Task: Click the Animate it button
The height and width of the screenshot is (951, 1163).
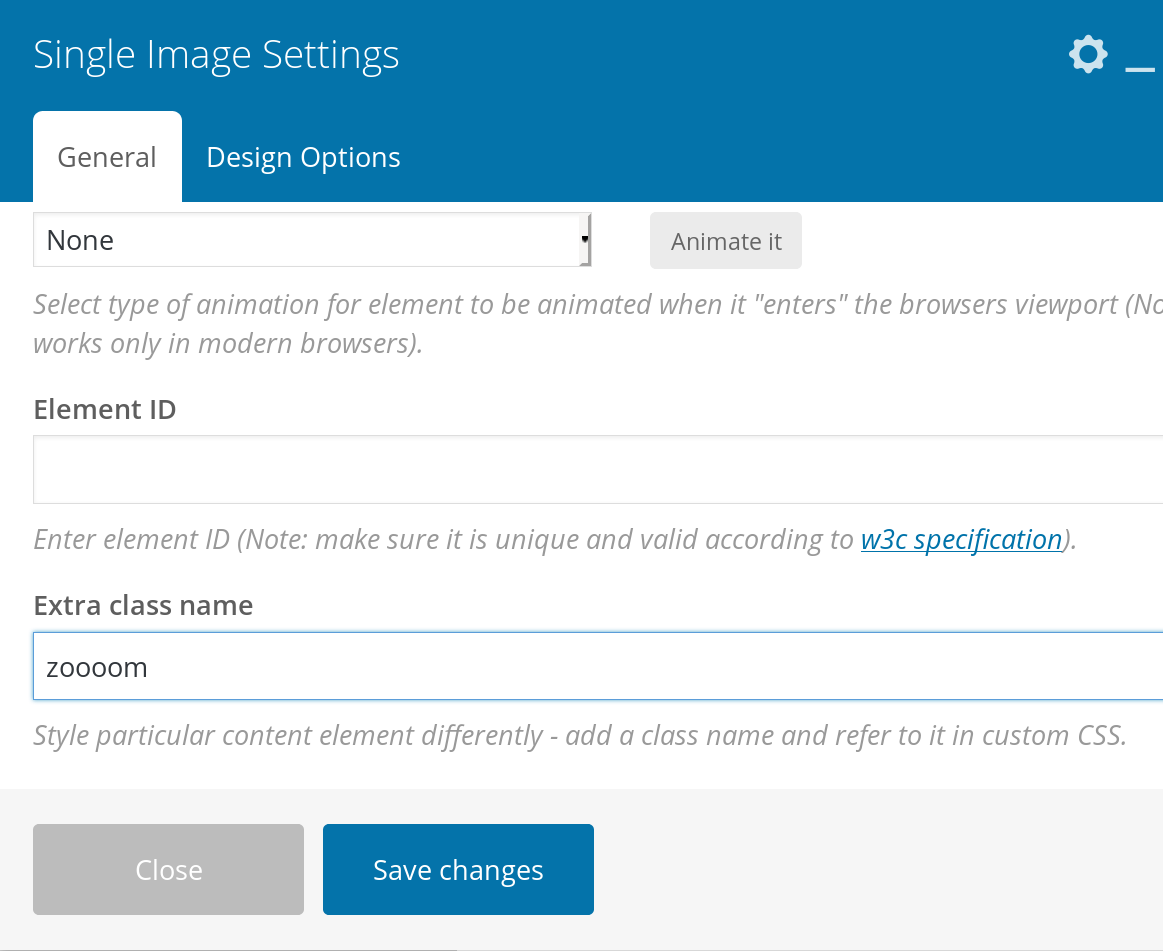Action: pos(726,241)
